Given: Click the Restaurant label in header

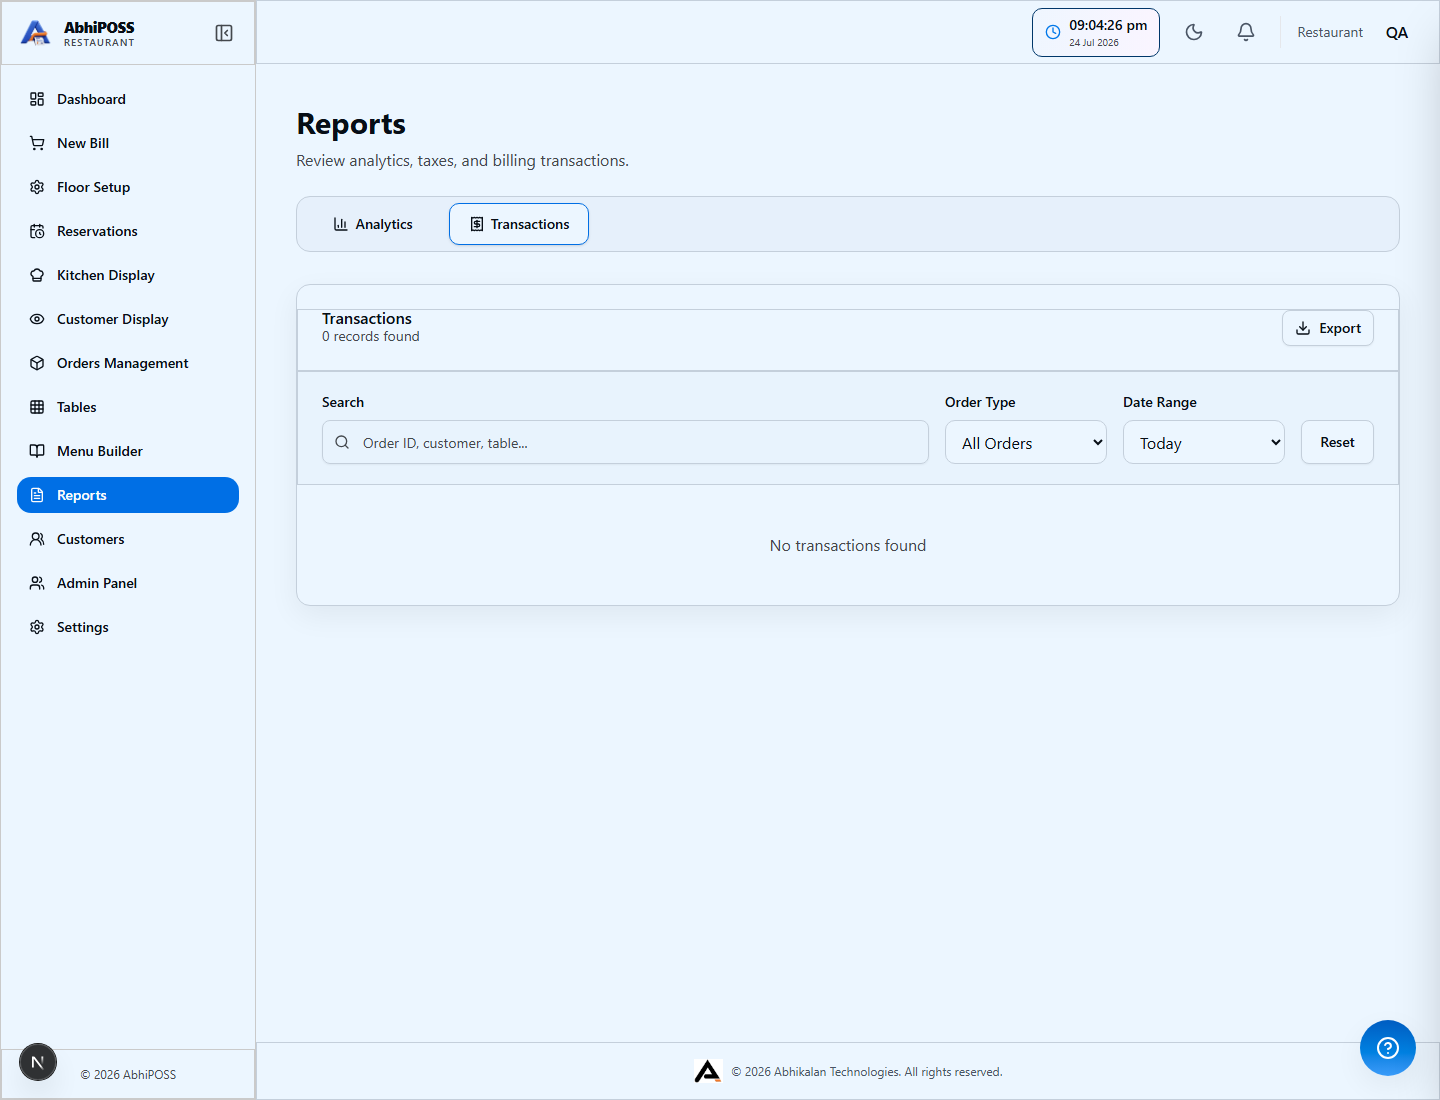Looking at the screenshot, I should (x=1330, y=33).
